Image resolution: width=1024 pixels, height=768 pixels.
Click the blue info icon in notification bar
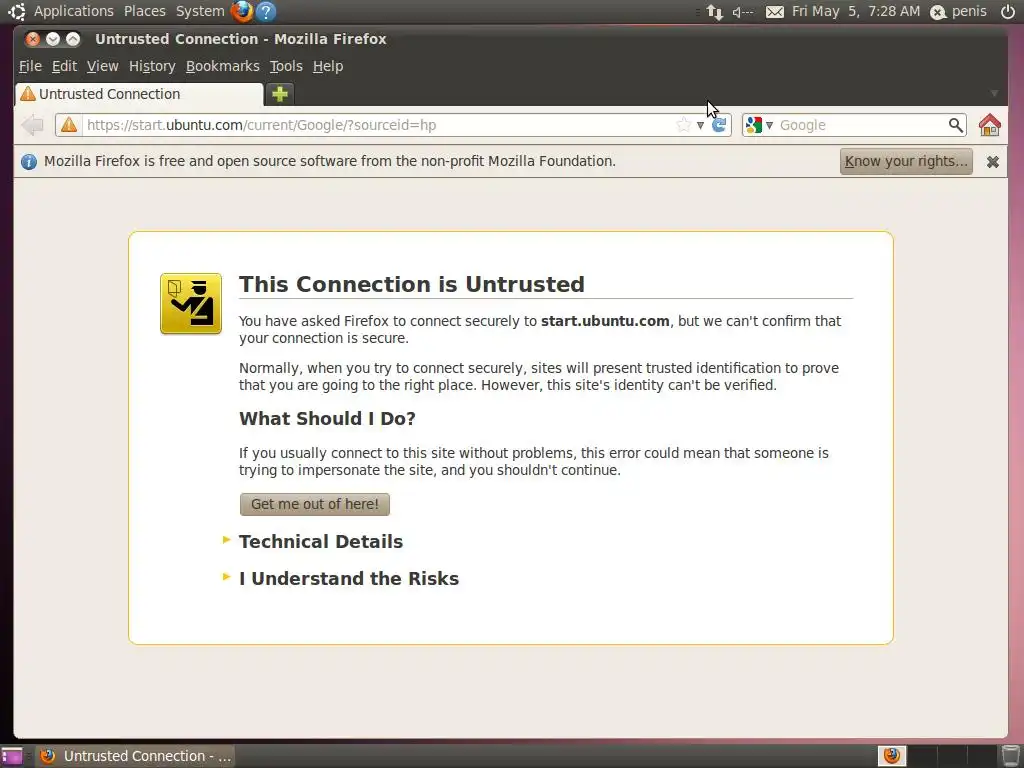click(29, 161)
